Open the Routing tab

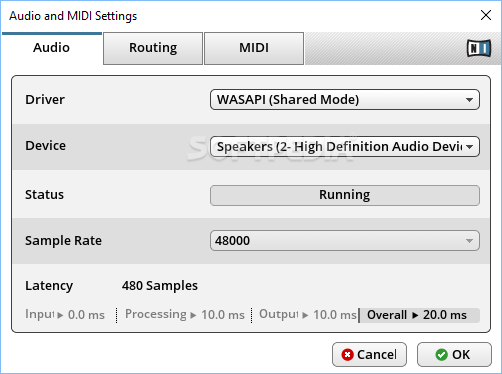[153, 48]
